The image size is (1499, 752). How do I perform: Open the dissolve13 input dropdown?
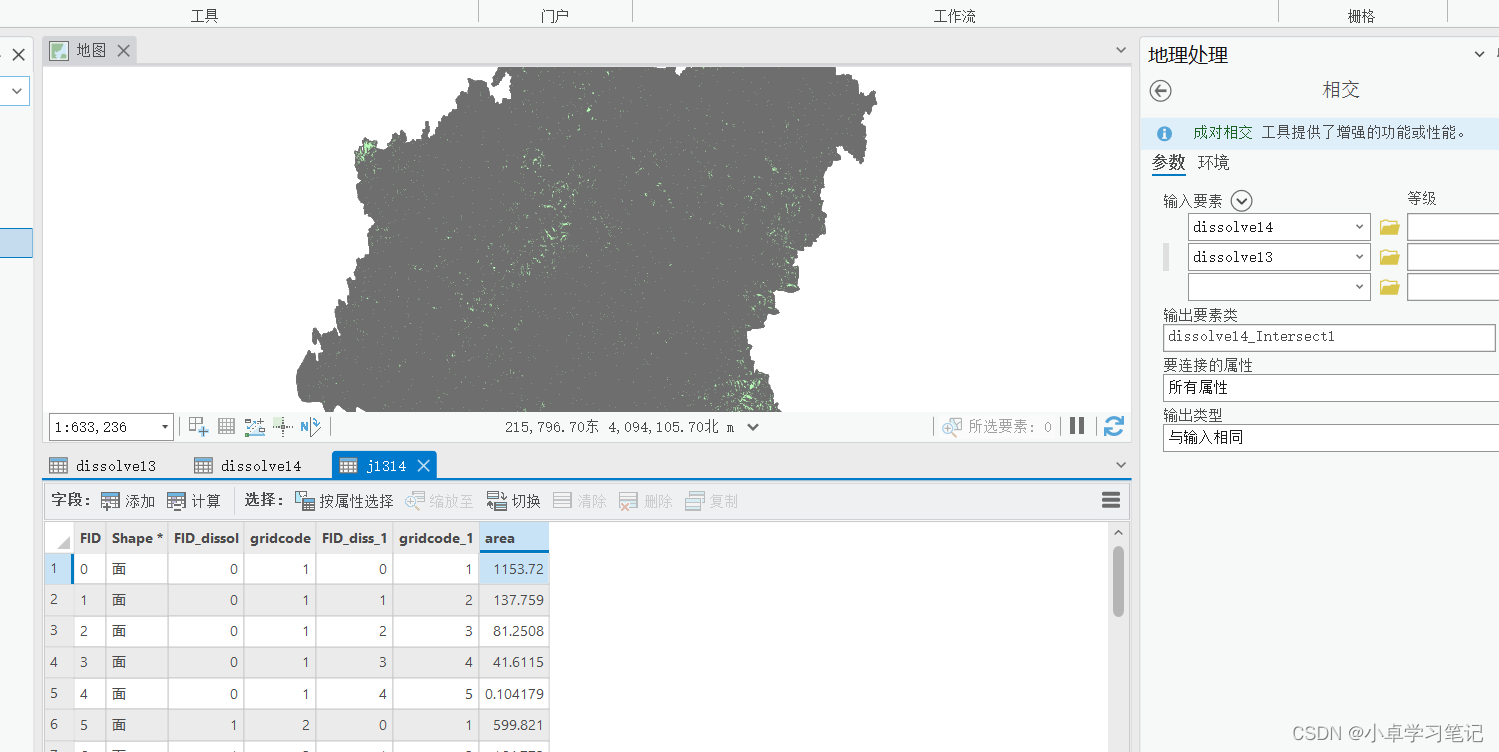pos(1359,257)
